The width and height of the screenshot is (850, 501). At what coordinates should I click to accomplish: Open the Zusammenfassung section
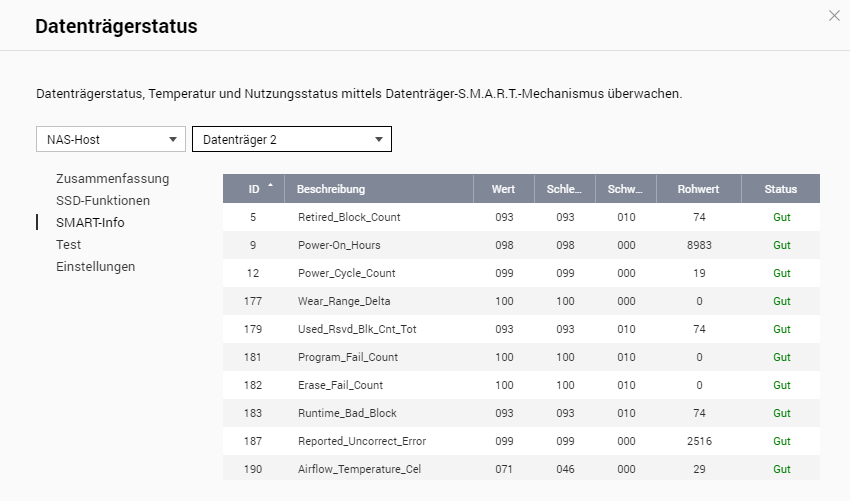(x=113, y=178)
